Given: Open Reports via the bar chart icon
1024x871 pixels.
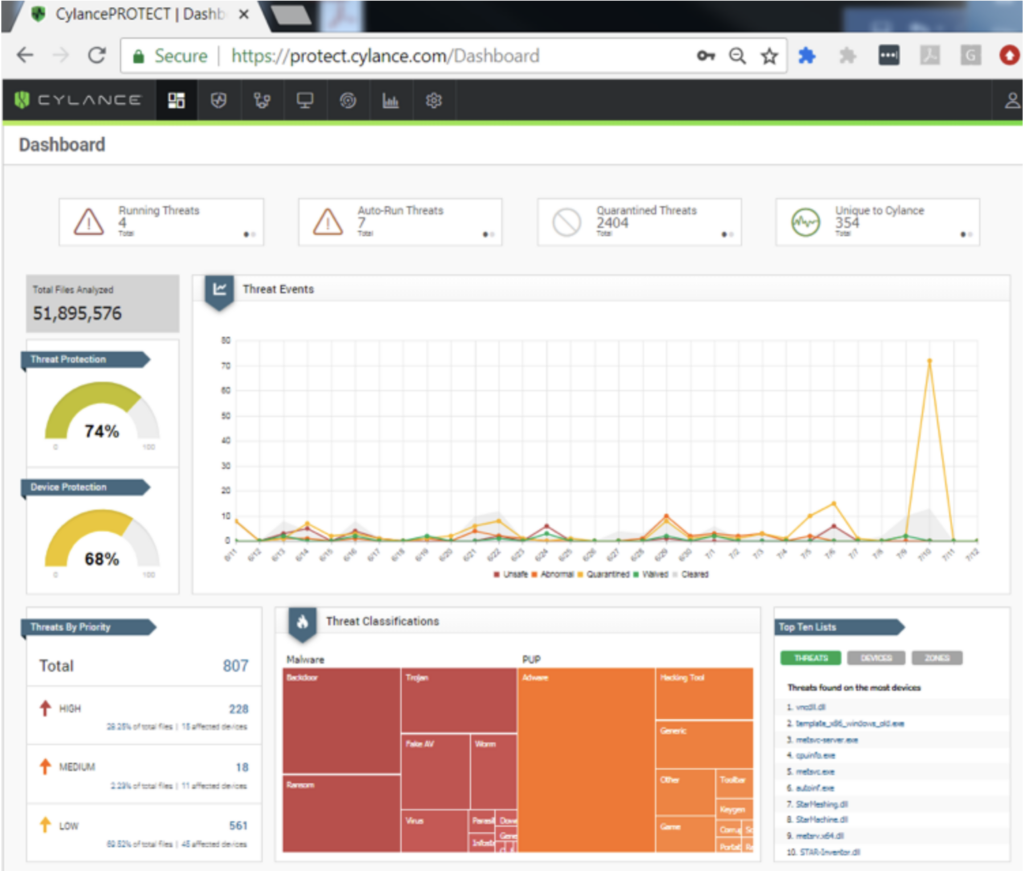Looking at the screenshot, I should [x=390, y=100].
